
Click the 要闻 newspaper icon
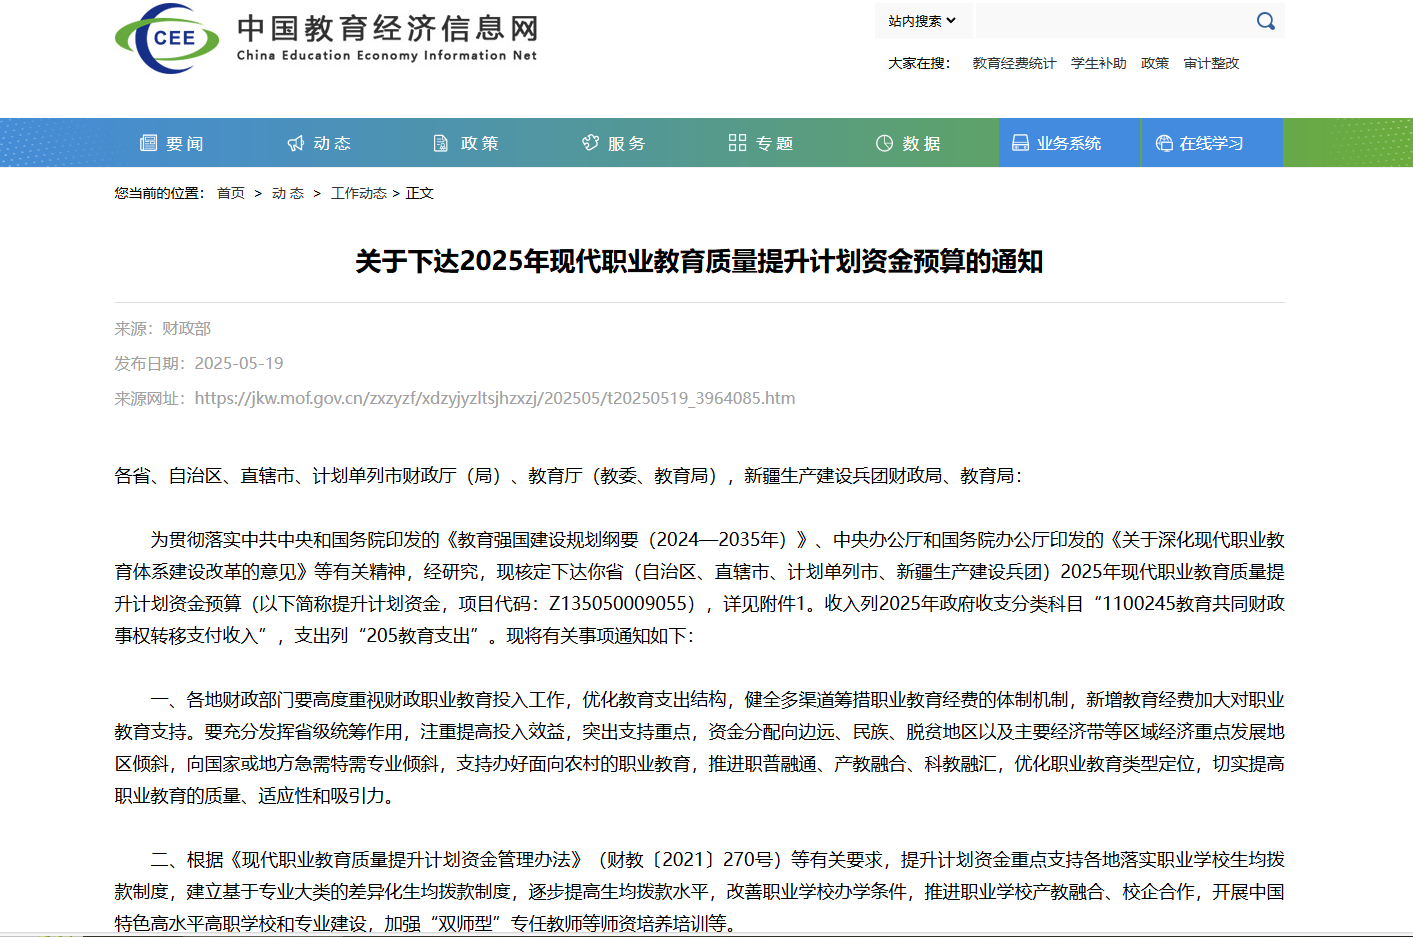(x=149, y=143)
